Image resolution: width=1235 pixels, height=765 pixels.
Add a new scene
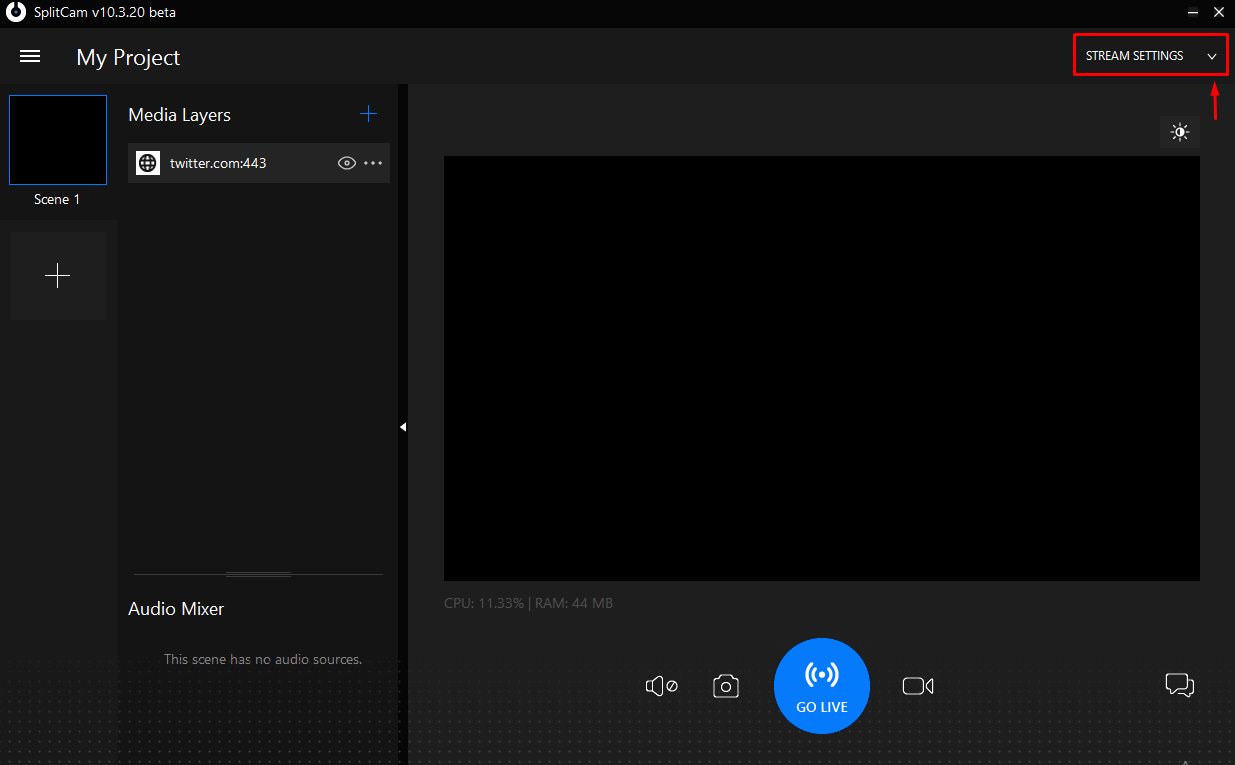click(x=58, y=276)
